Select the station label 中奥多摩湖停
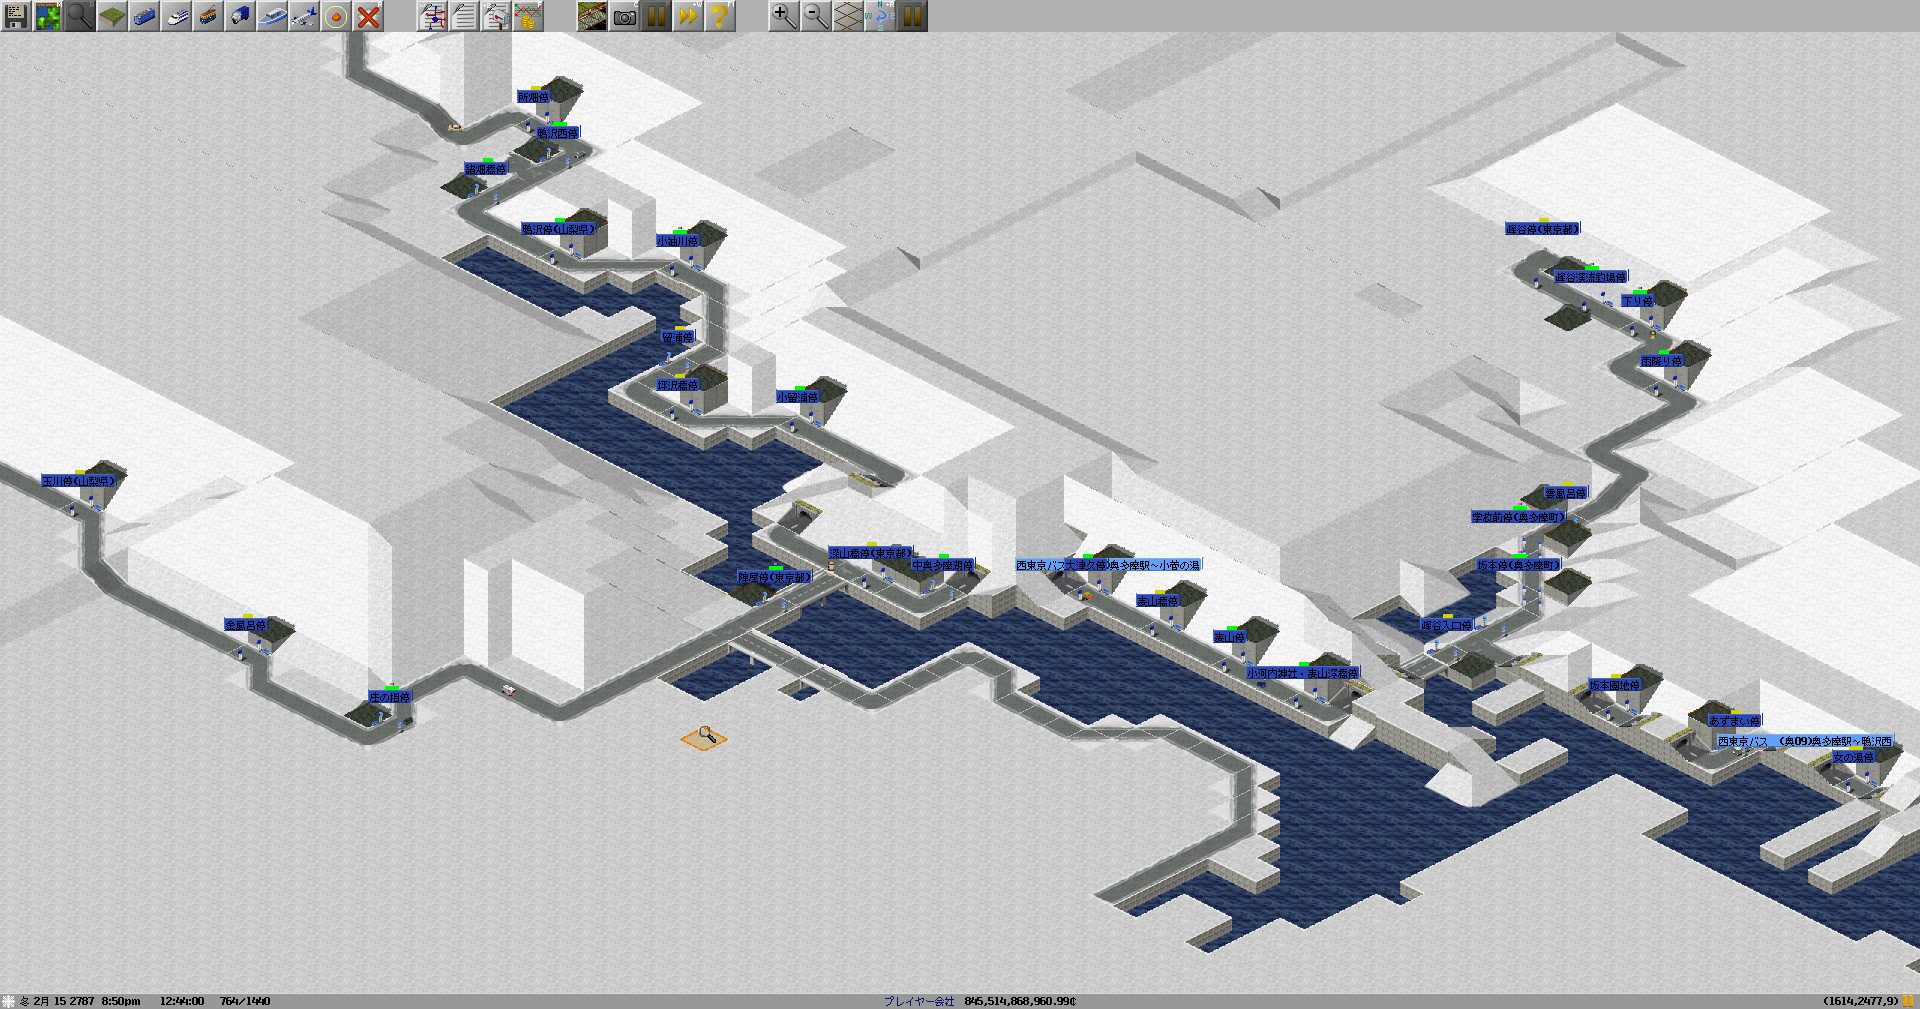Viewport: 1920px width, 1009px height. click(942, 565)
